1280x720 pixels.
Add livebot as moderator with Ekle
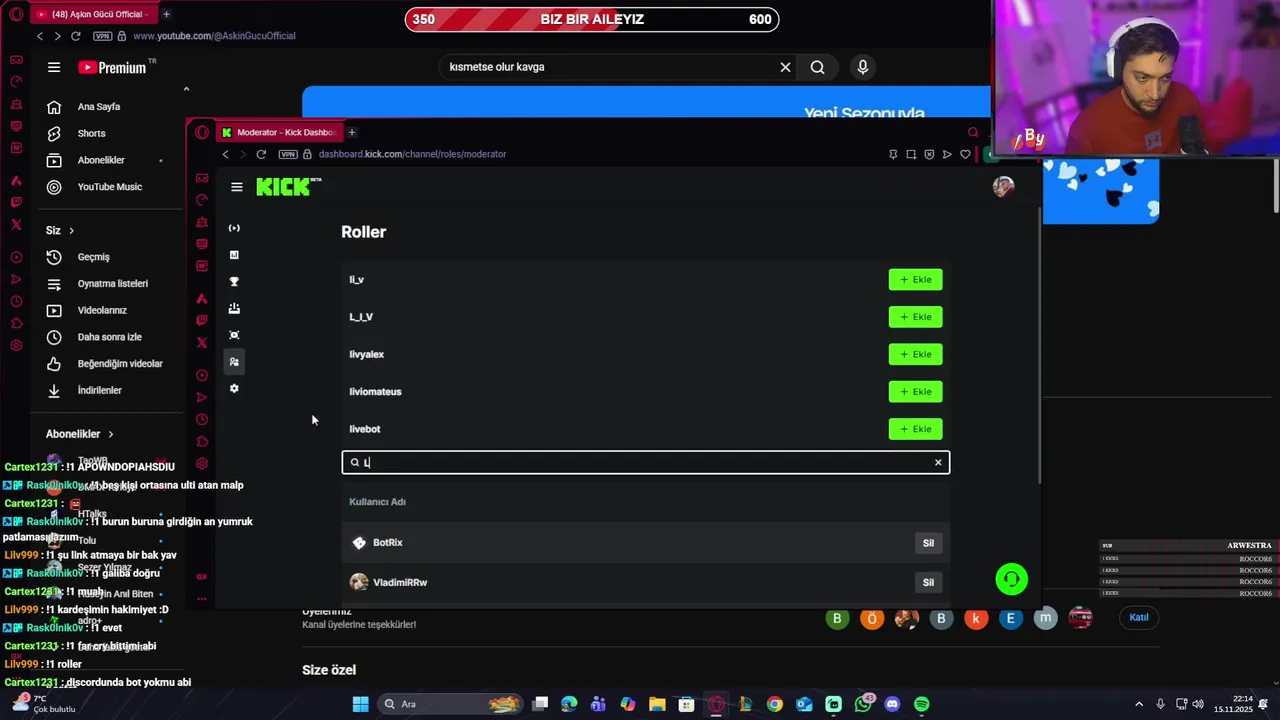[915, 429]
